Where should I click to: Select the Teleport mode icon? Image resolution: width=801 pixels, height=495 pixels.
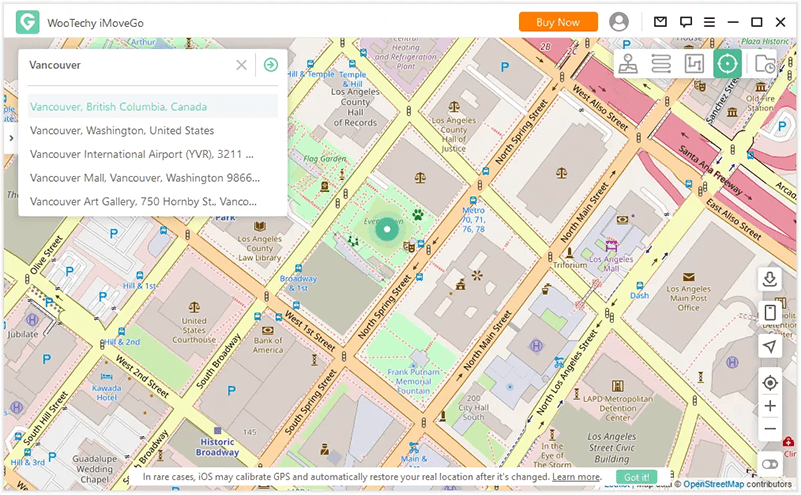[727, 64]
